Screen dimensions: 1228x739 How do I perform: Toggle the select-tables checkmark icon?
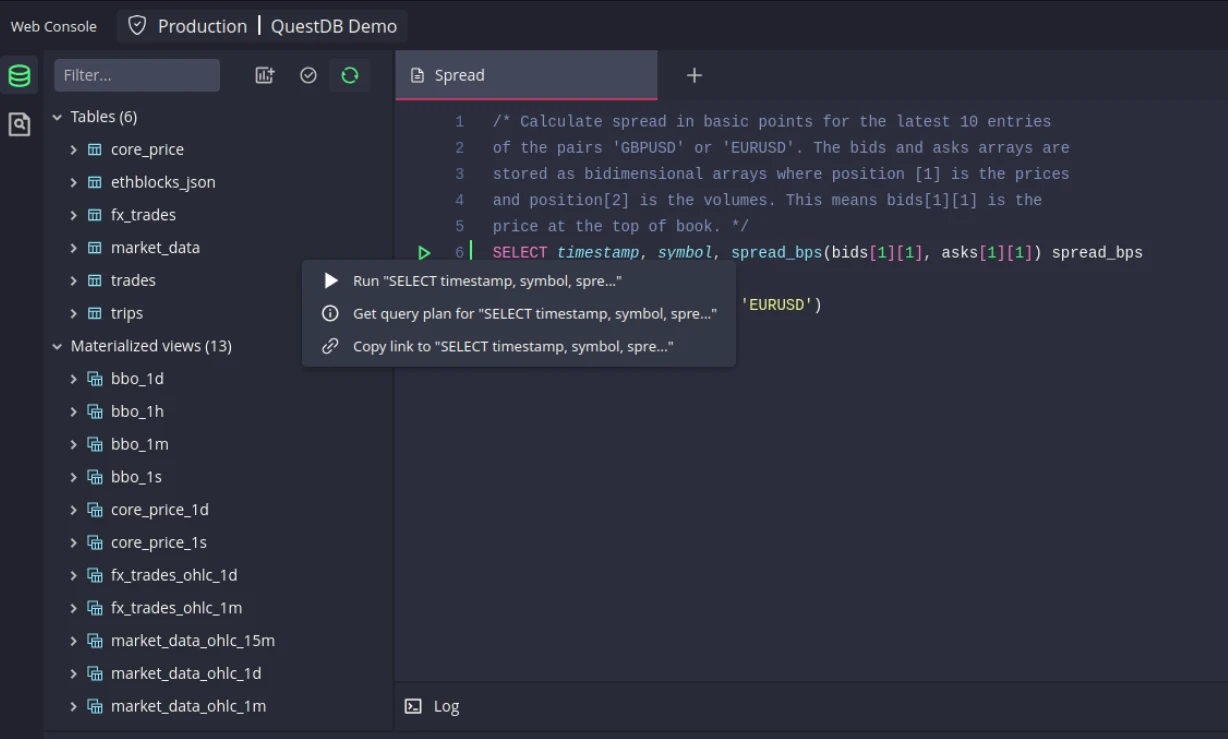point(308,75)
